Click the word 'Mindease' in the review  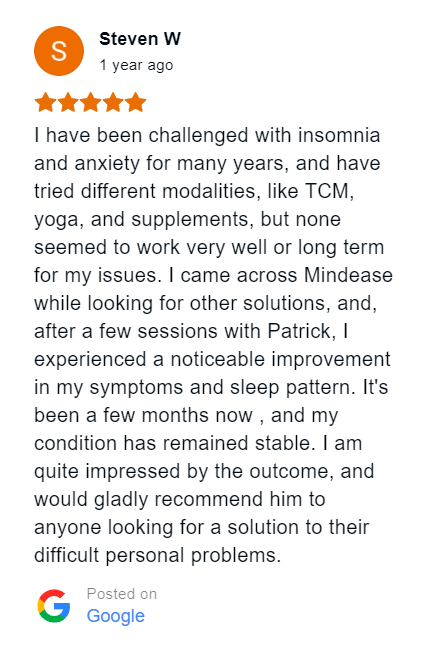click(x=348, y=275)
